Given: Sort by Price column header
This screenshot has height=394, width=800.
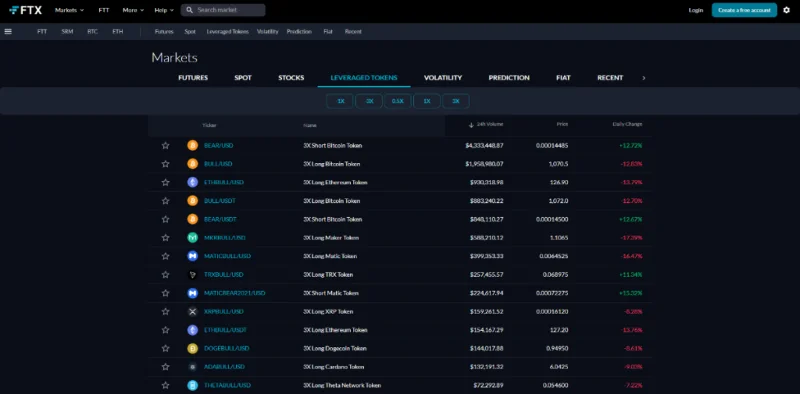Looking at the screenshot, I should (562, 124).
